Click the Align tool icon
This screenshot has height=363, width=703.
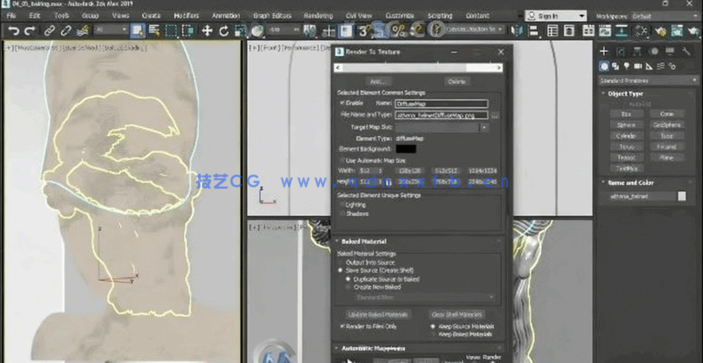[534, 30]
